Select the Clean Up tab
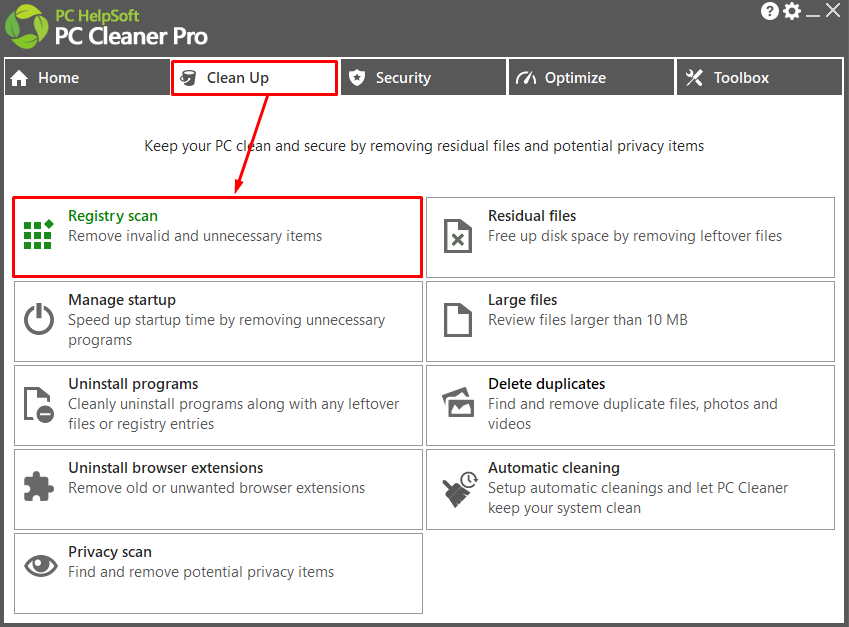The image size is (849, 627). coord(254,78)
